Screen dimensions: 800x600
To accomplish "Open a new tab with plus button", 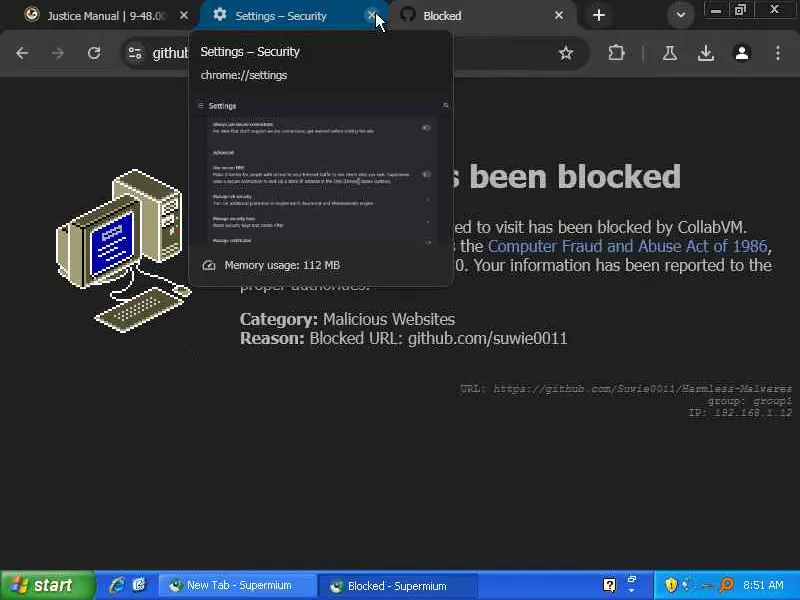I will pyautogui.click(x=599, y=15).
